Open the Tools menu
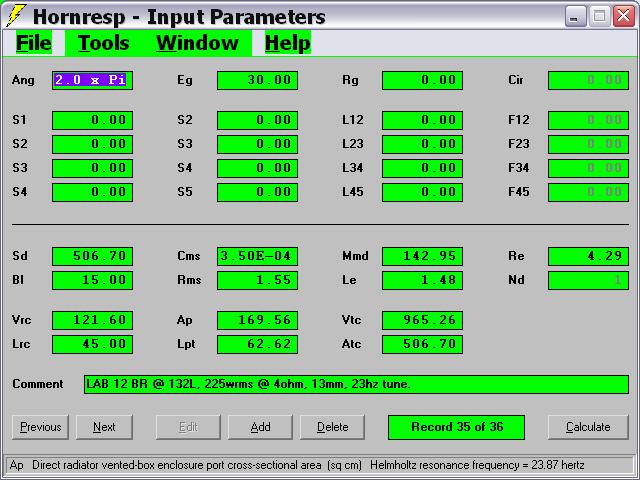 tap(103, 43)
